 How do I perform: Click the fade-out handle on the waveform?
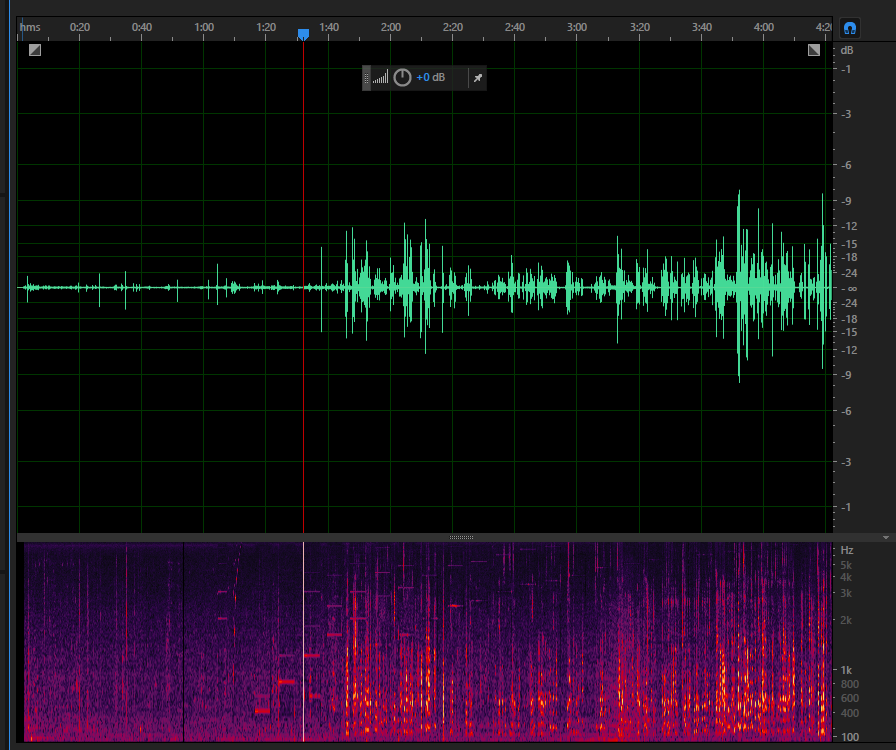814,50
